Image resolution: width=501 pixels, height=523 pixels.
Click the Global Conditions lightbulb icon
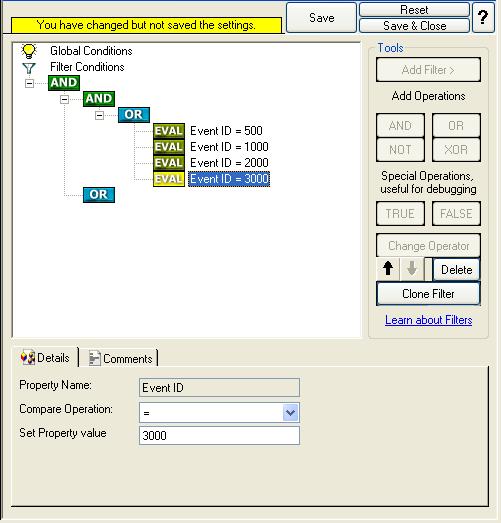pos(29,51)
